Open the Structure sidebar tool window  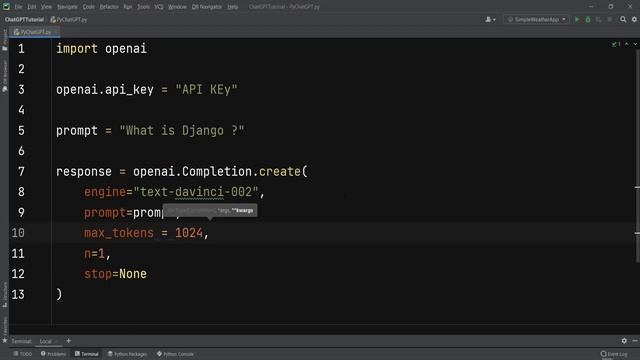[4, 294]
